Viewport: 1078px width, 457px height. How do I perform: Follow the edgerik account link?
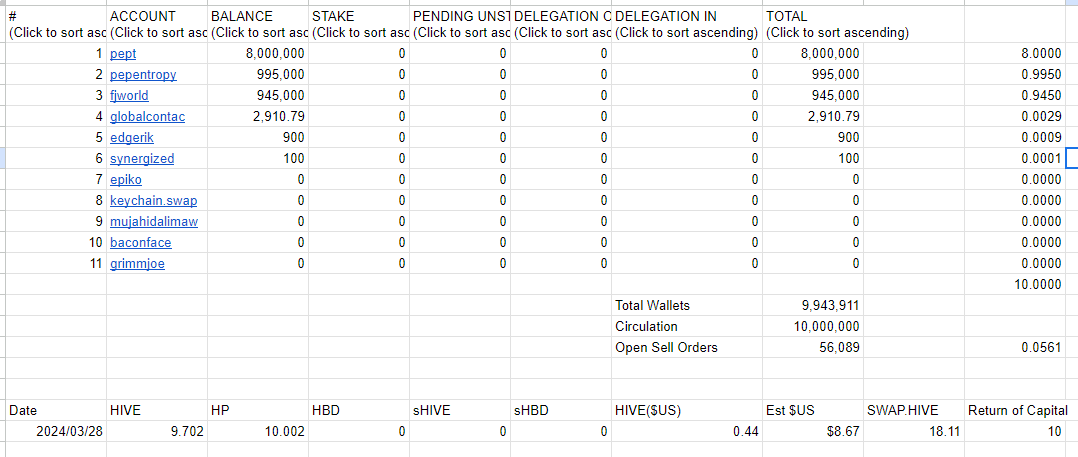127,137
